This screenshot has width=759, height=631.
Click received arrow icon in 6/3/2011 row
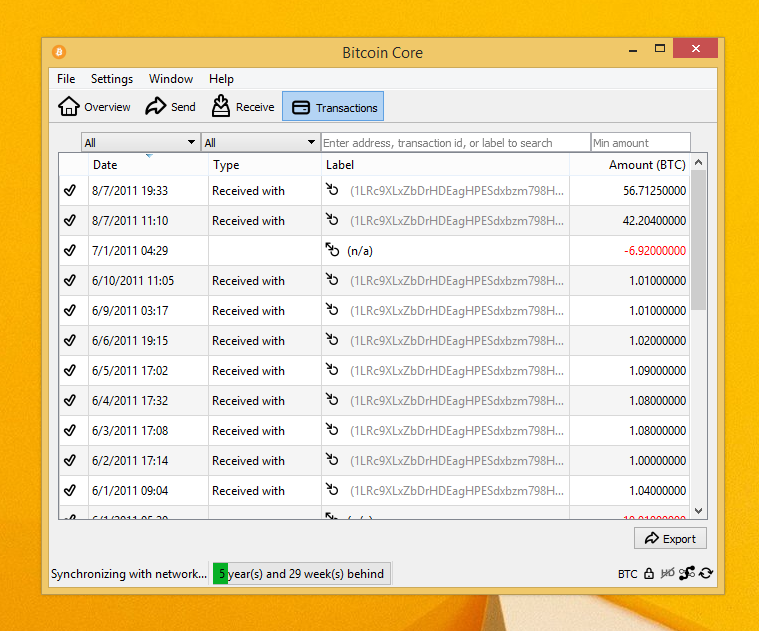click(332, 429)
